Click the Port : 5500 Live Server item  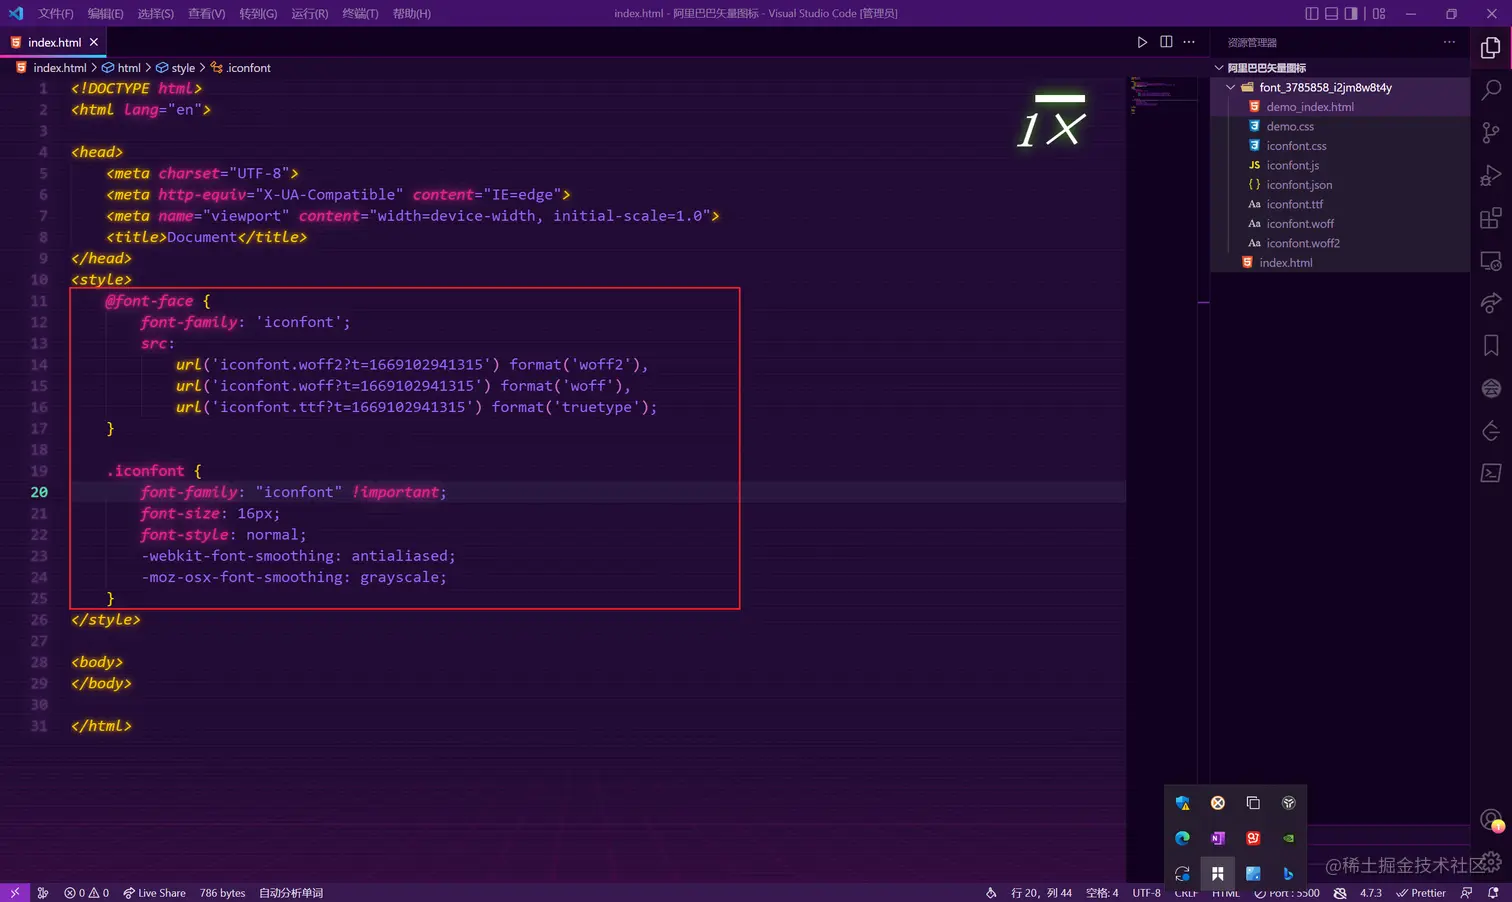point(1286,893)
